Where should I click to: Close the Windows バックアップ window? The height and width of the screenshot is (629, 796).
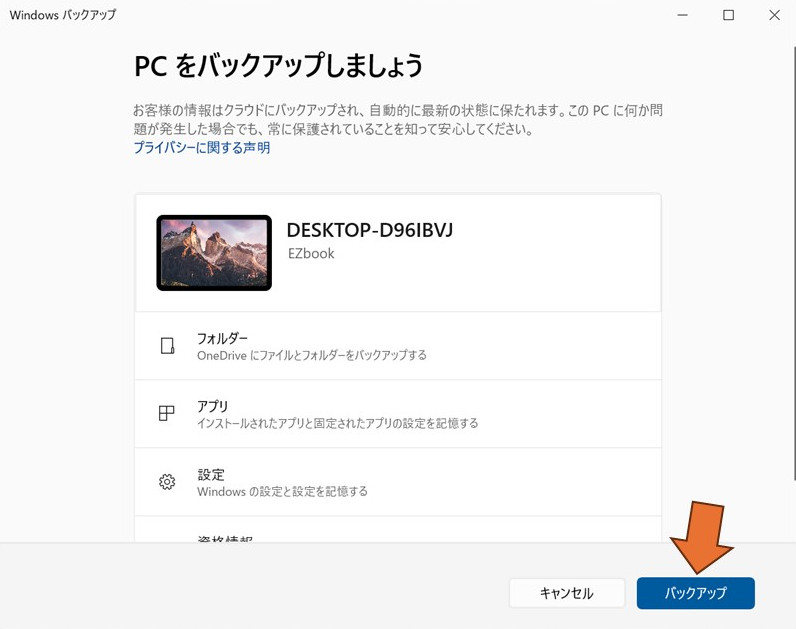[774, 15]
